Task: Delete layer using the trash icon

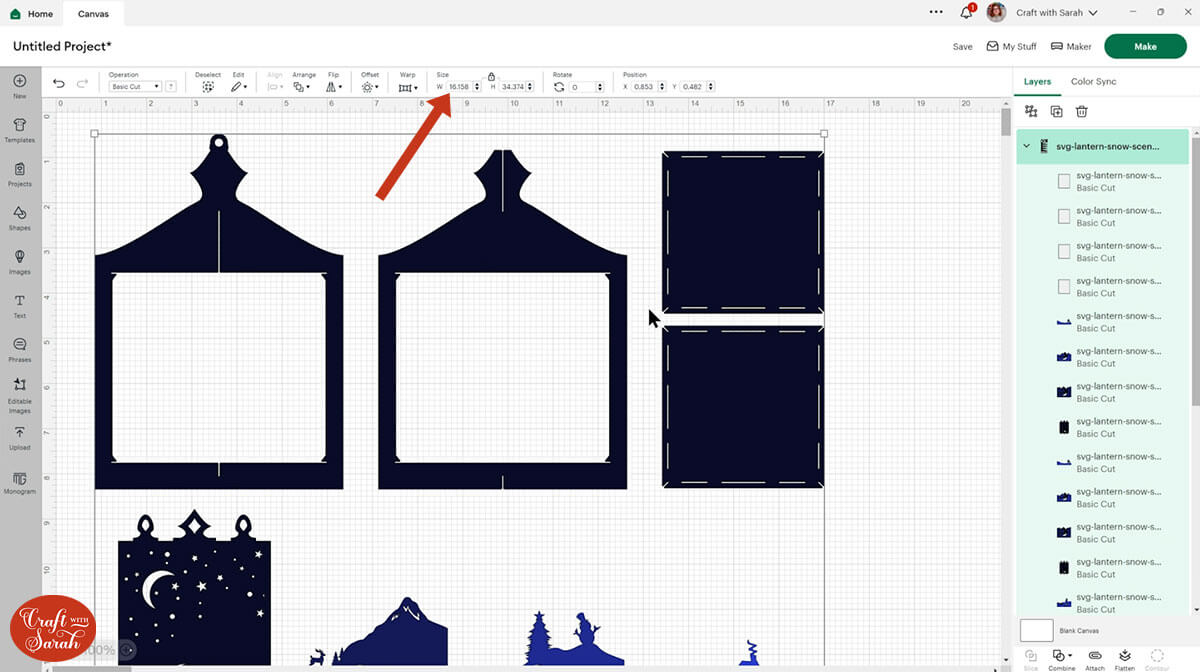Action: (1081, 112)
